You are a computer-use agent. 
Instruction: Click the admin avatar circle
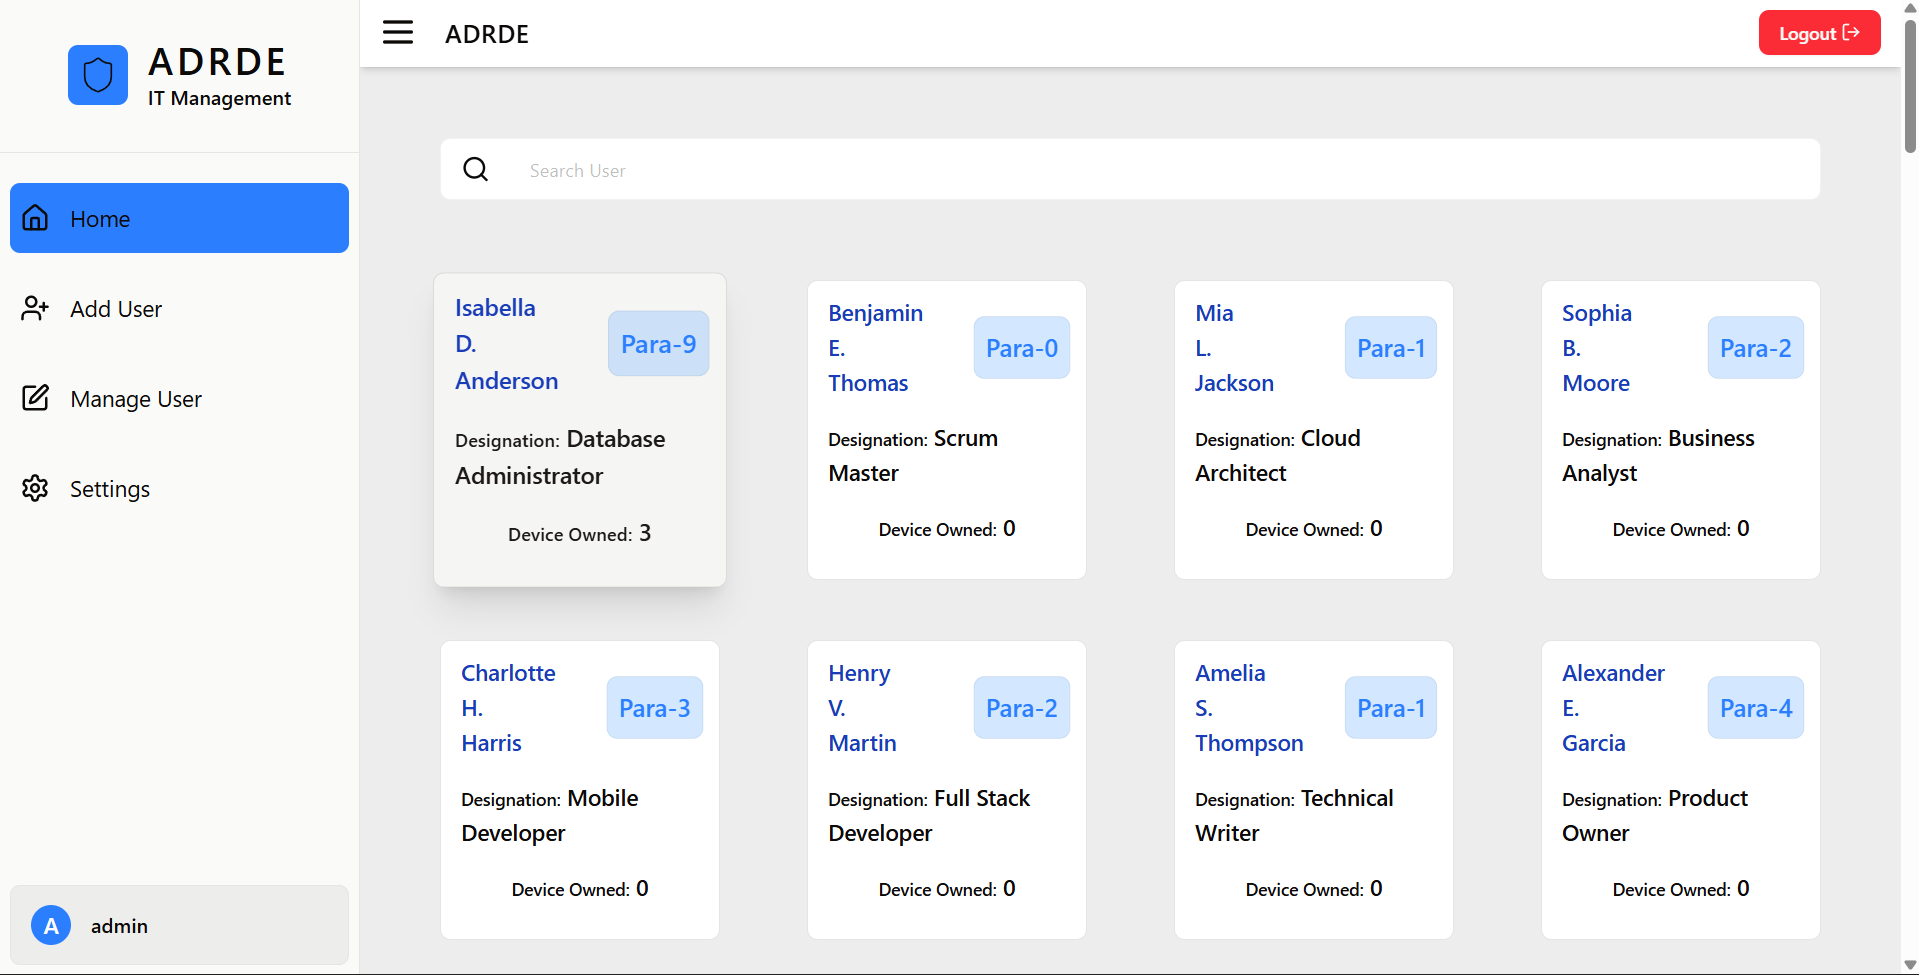[51, 925]
